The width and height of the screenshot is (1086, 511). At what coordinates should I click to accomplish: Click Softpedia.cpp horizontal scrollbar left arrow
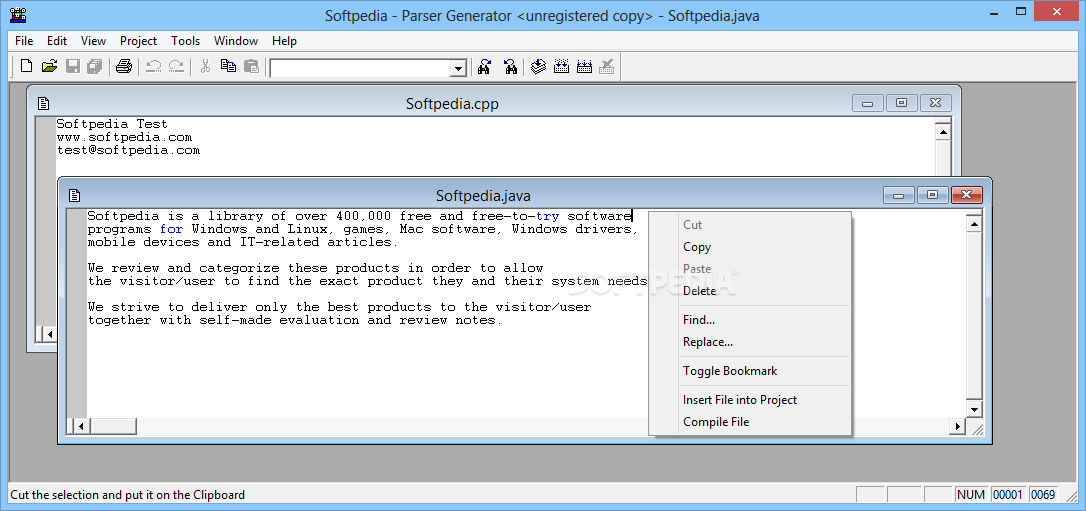pos(50,334)
